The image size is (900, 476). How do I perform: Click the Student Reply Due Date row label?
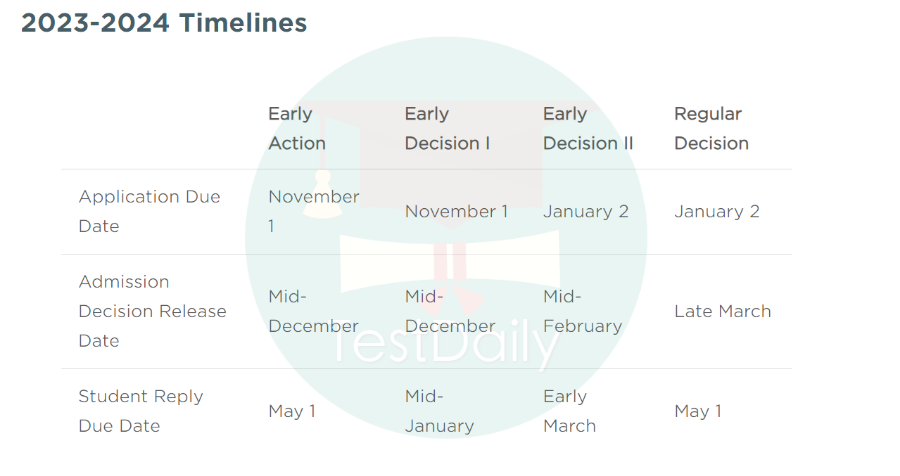click(141, 411)
